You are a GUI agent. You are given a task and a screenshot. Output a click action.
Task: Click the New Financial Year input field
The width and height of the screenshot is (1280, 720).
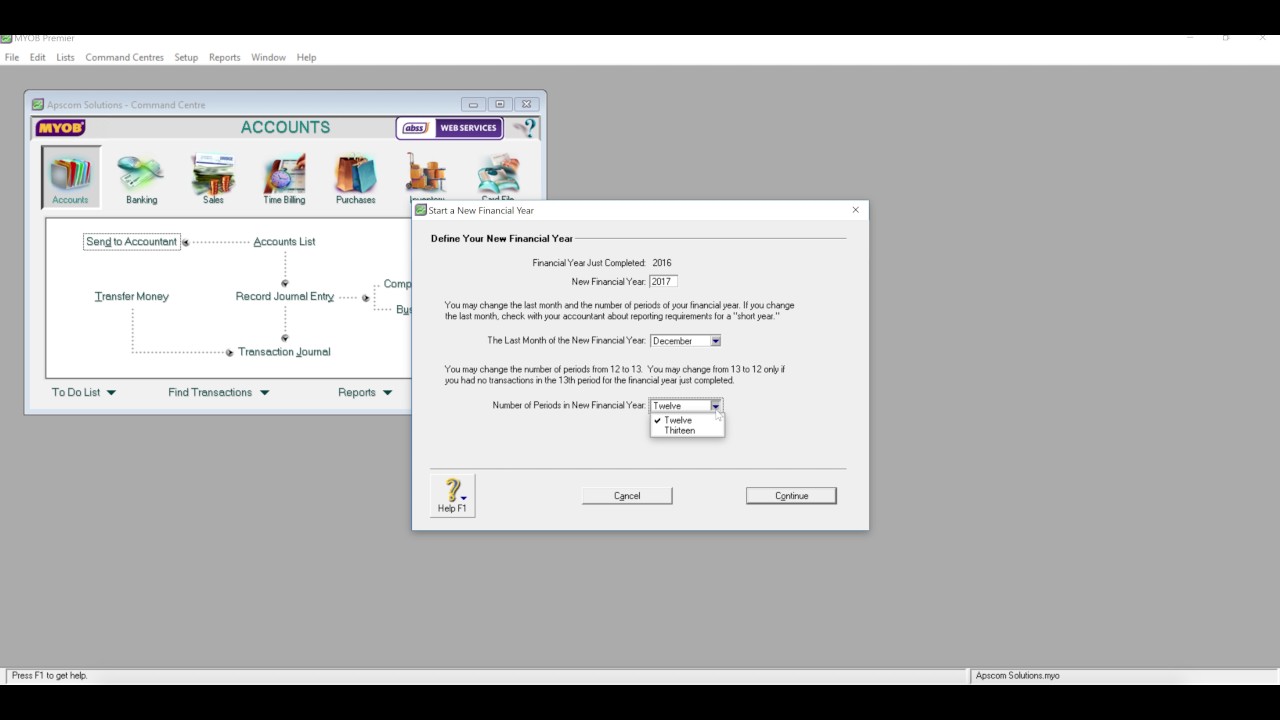pyautogui.click(x=663, y=281)
